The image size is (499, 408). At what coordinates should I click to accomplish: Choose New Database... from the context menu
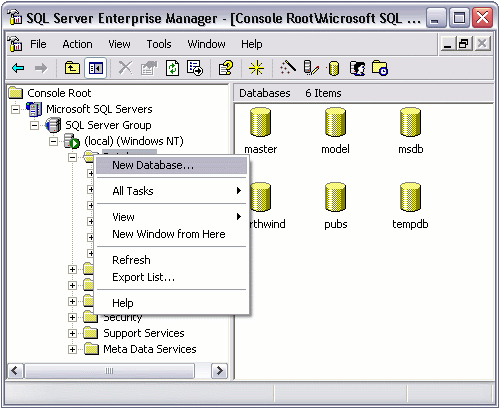[171, 165]
